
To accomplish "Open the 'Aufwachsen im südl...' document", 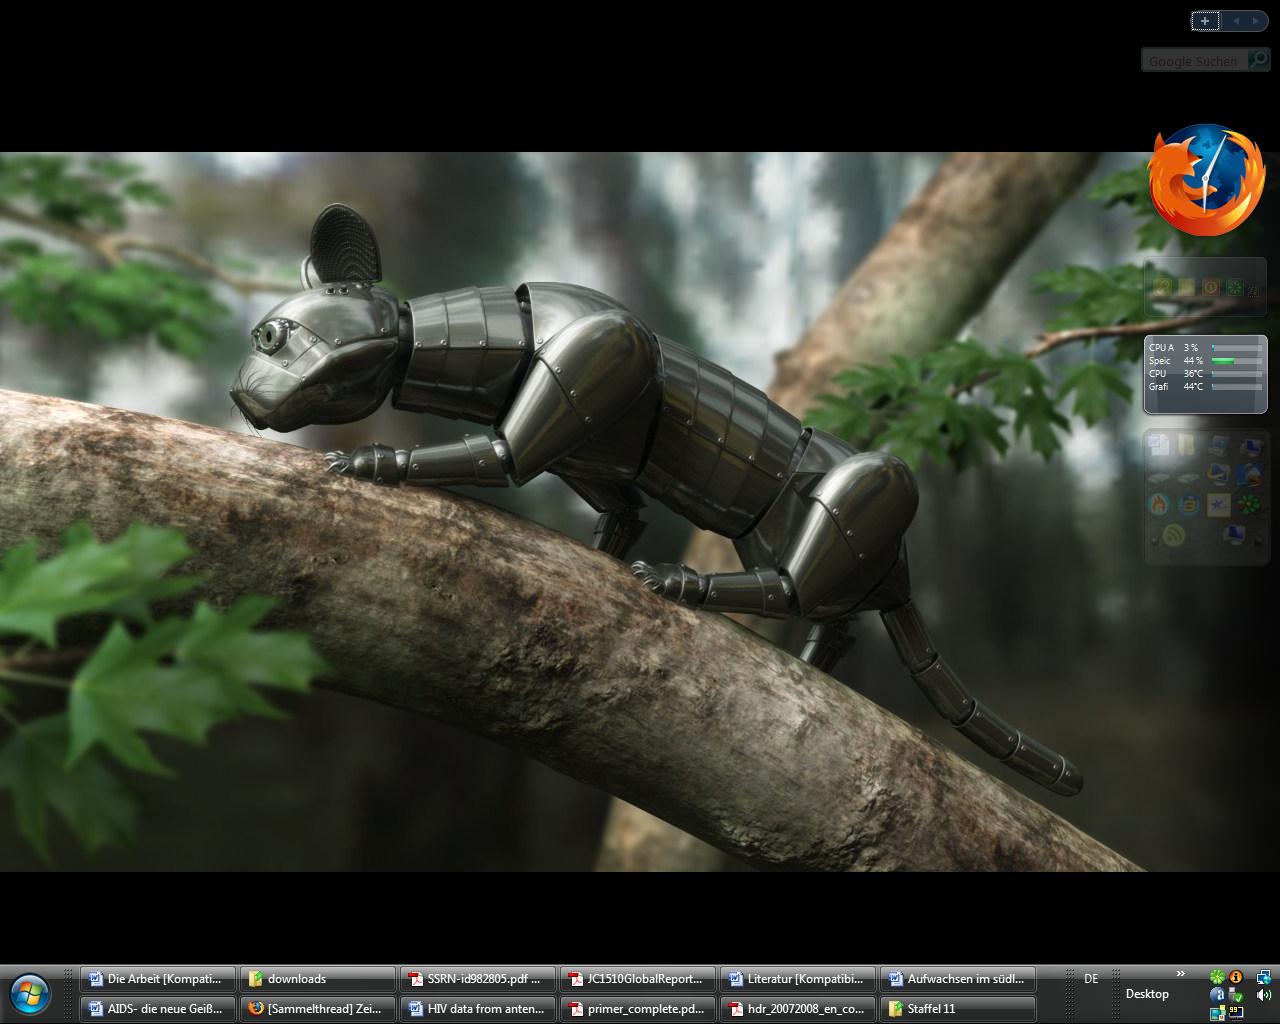I will point(958,979).
